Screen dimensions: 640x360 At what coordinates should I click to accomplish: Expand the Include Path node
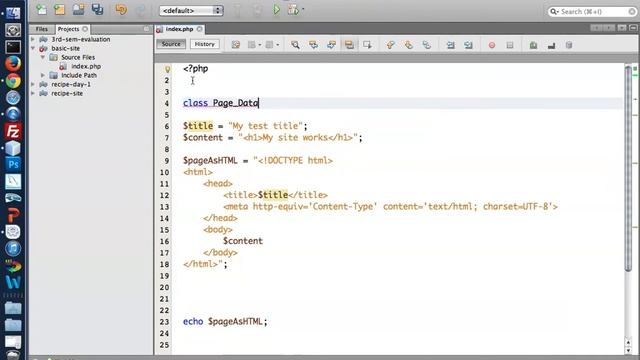click(43, 75)
